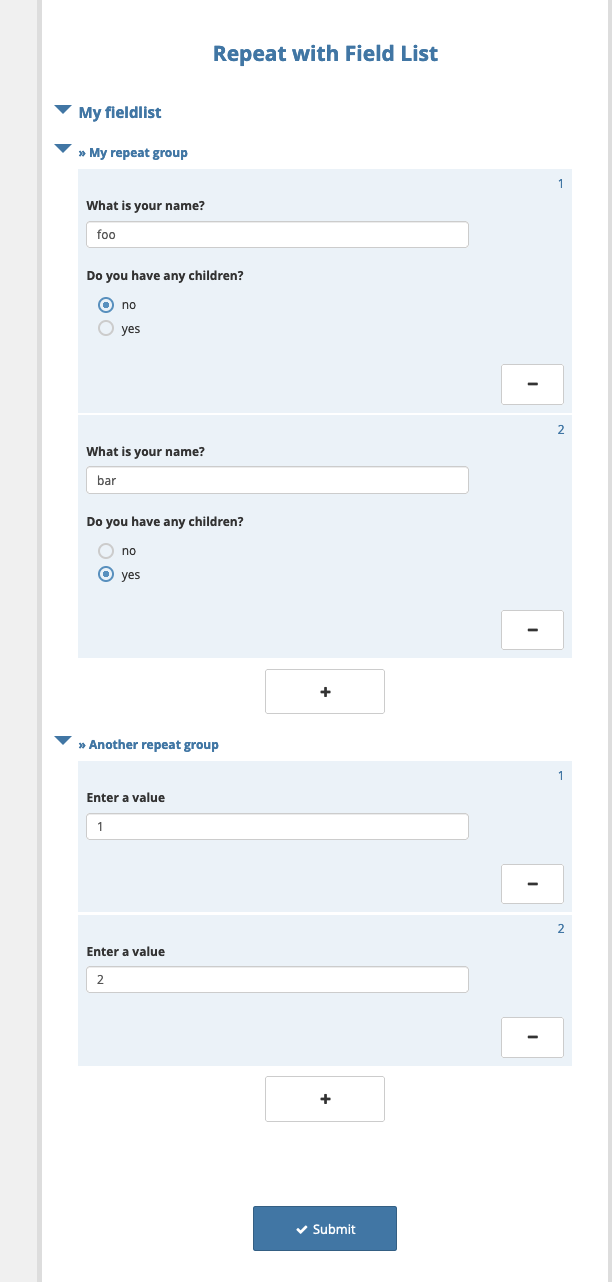Viewport: 612px width, 1282px height.
Task: Collapse the 'My repeat group' triangle
Action: coord(63,149)
